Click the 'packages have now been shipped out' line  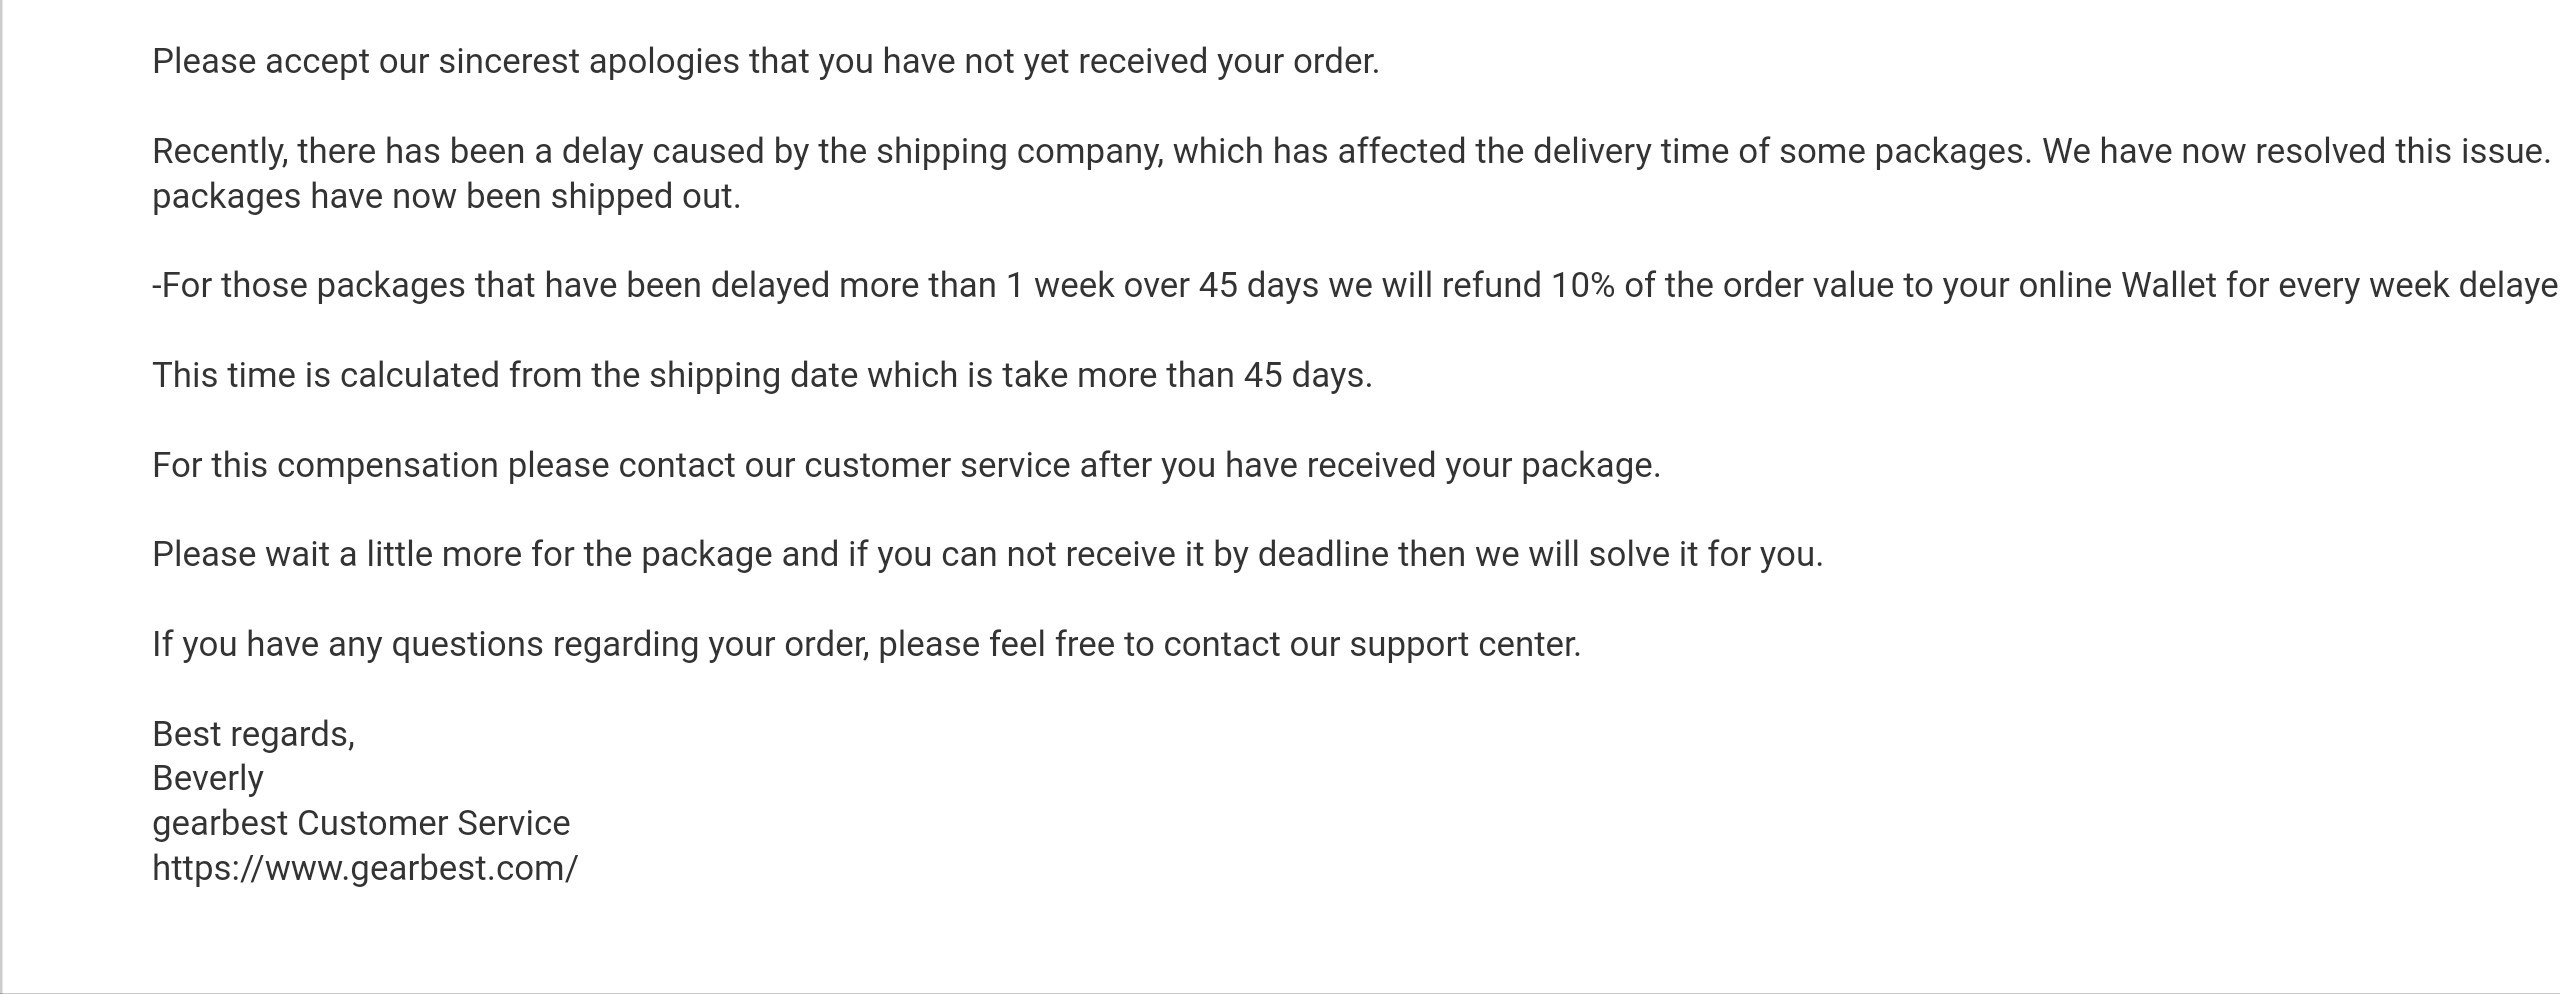446,197
